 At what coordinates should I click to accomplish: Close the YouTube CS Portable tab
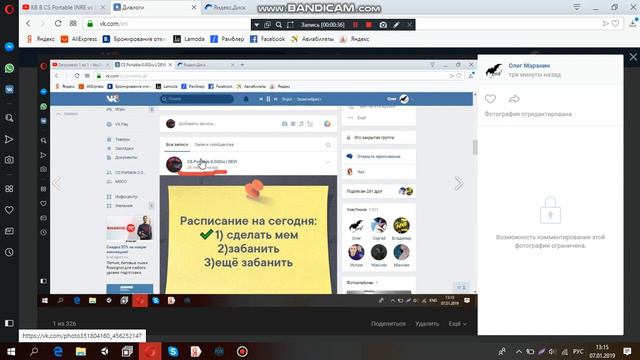(x=103, y=7)
